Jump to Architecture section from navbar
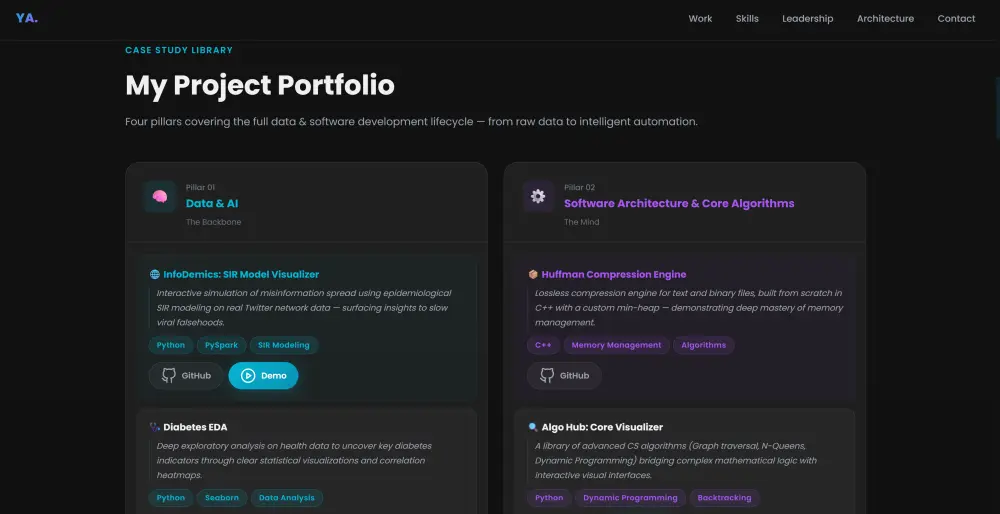Screen dimensions: 1000x514 (x=885, y=19)
